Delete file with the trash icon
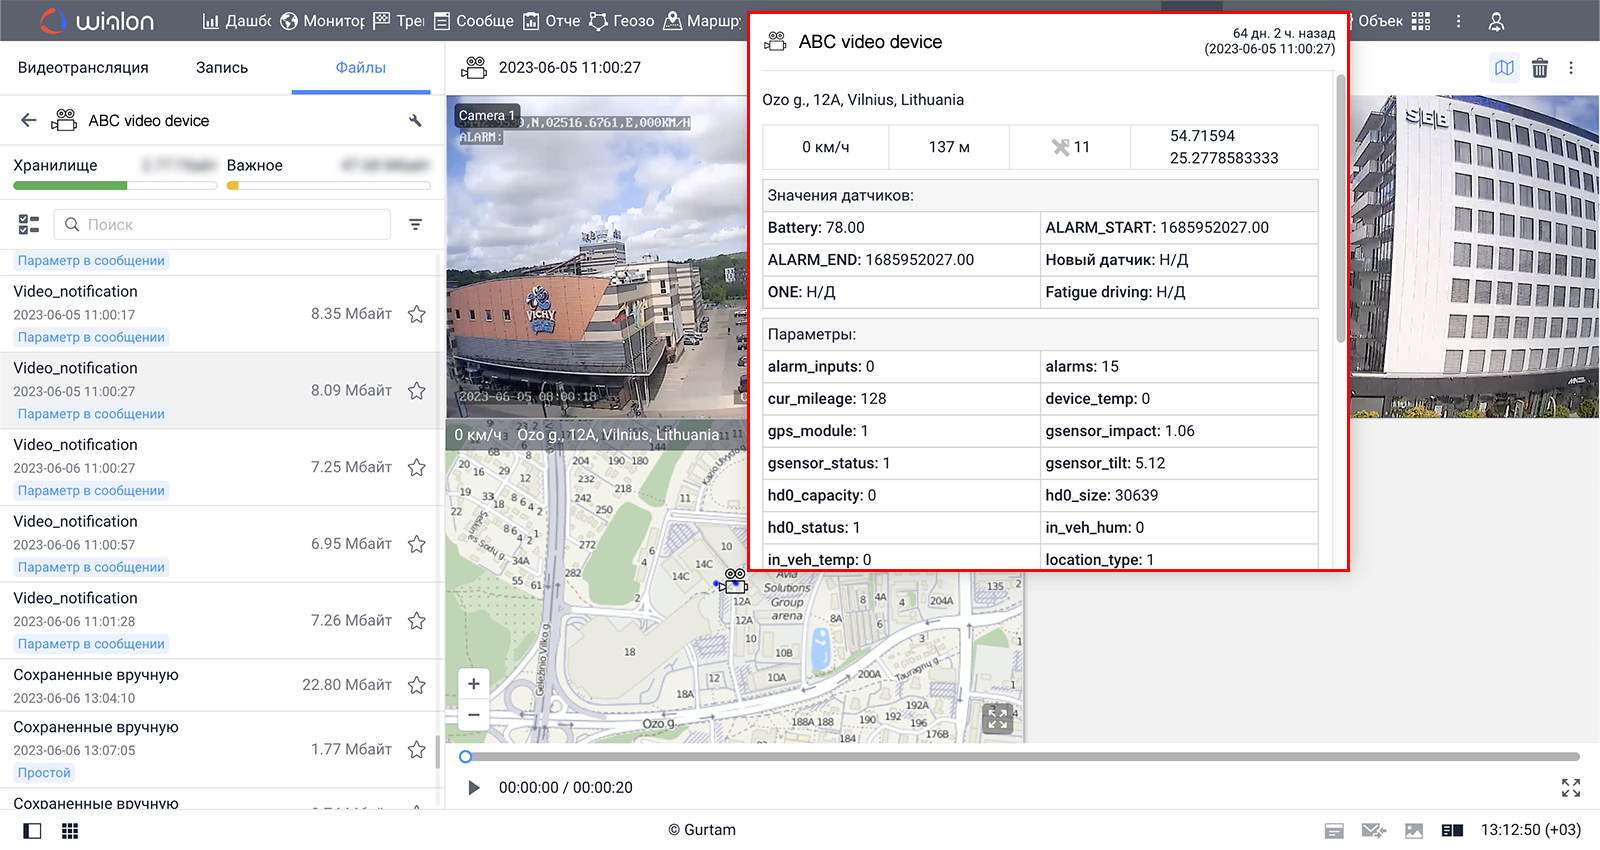 (1540, 68)
